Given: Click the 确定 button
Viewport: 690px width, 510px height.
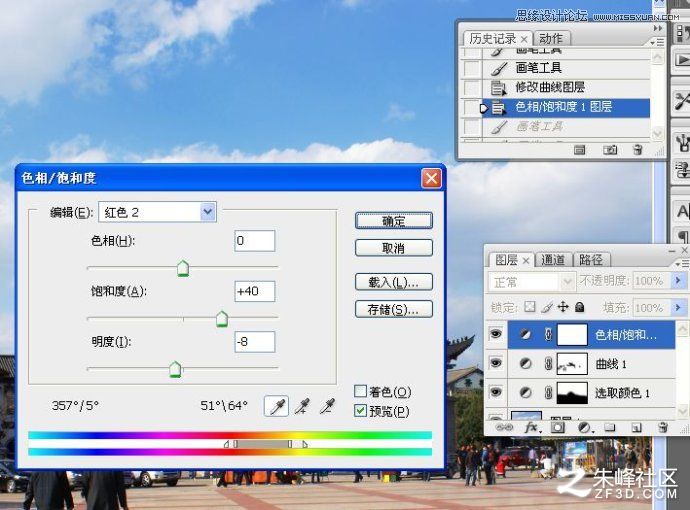Looking at the screenshot, I should (x=393, y=221).
